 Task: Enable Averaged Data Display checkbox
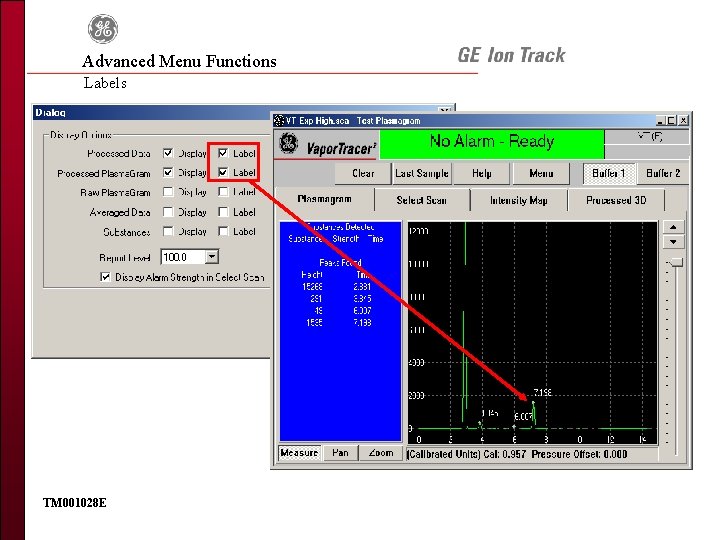[168, 212]
